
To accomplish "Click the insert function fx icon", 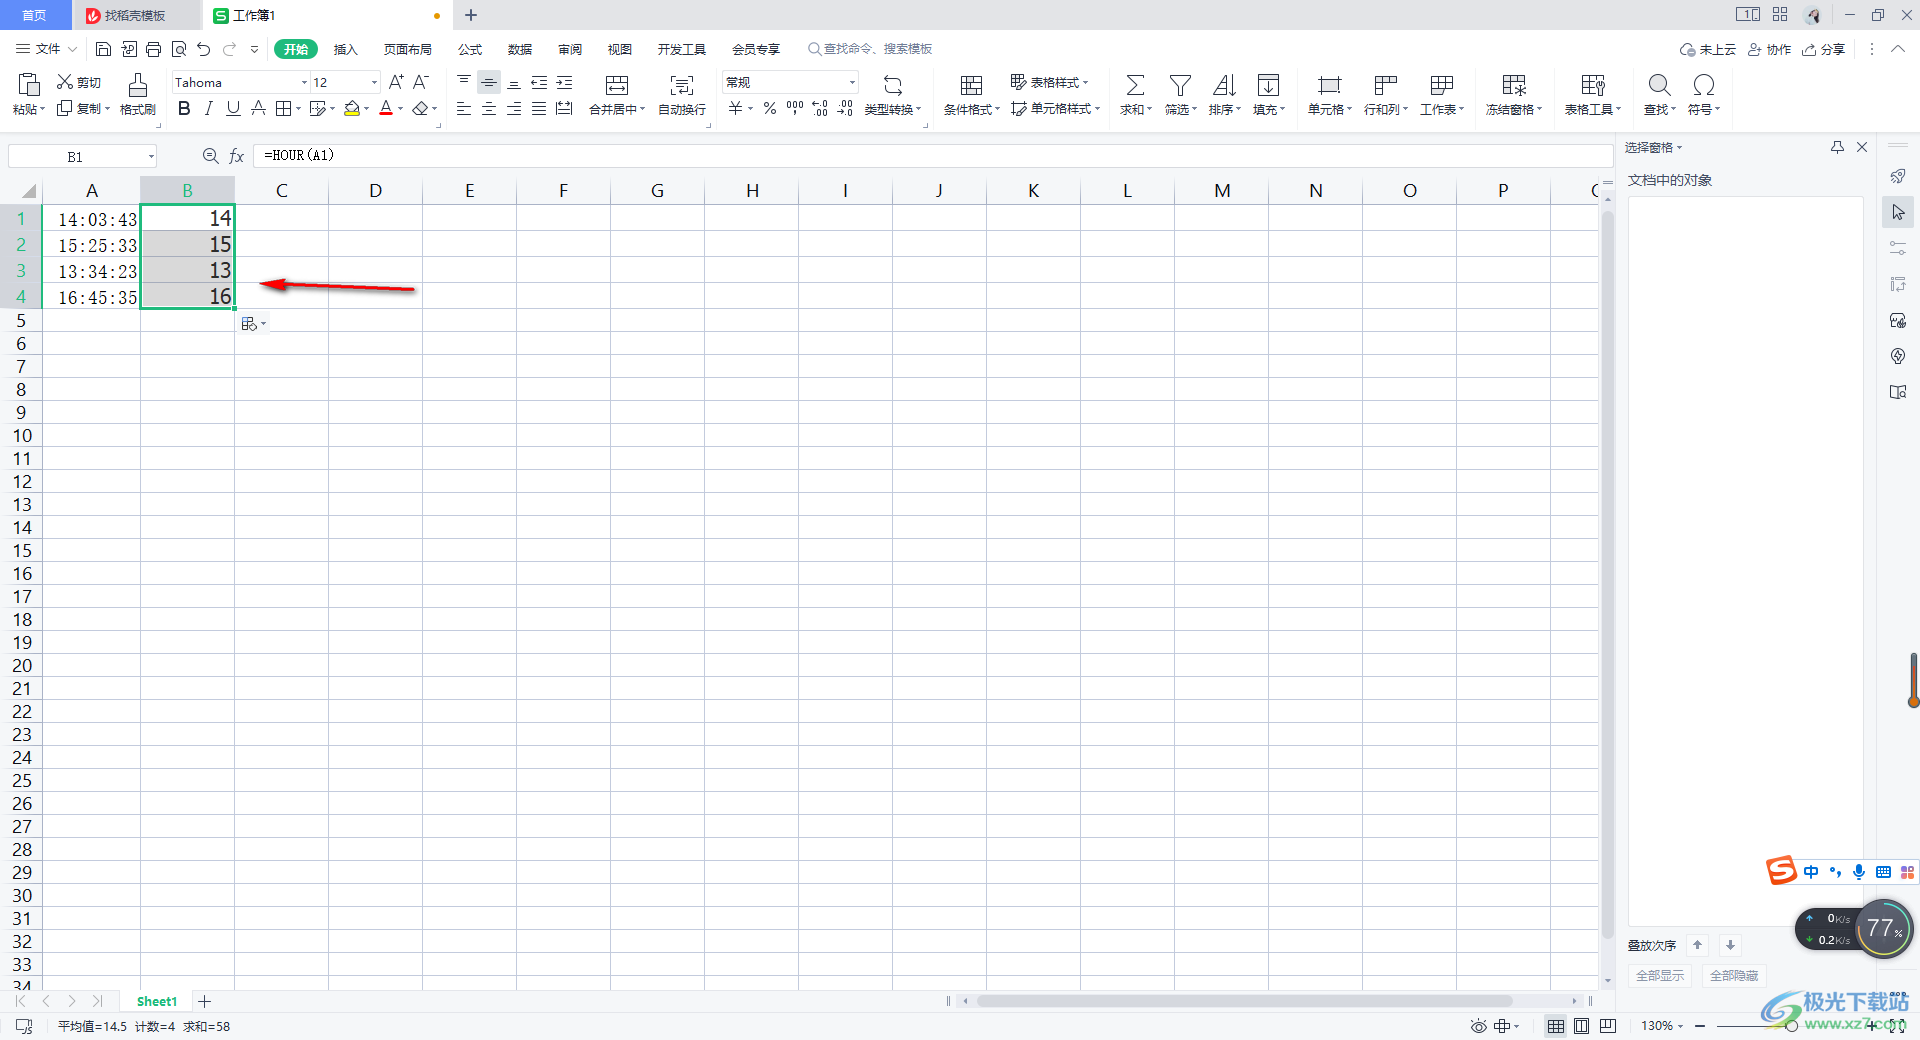I will (x=237, y=156).
